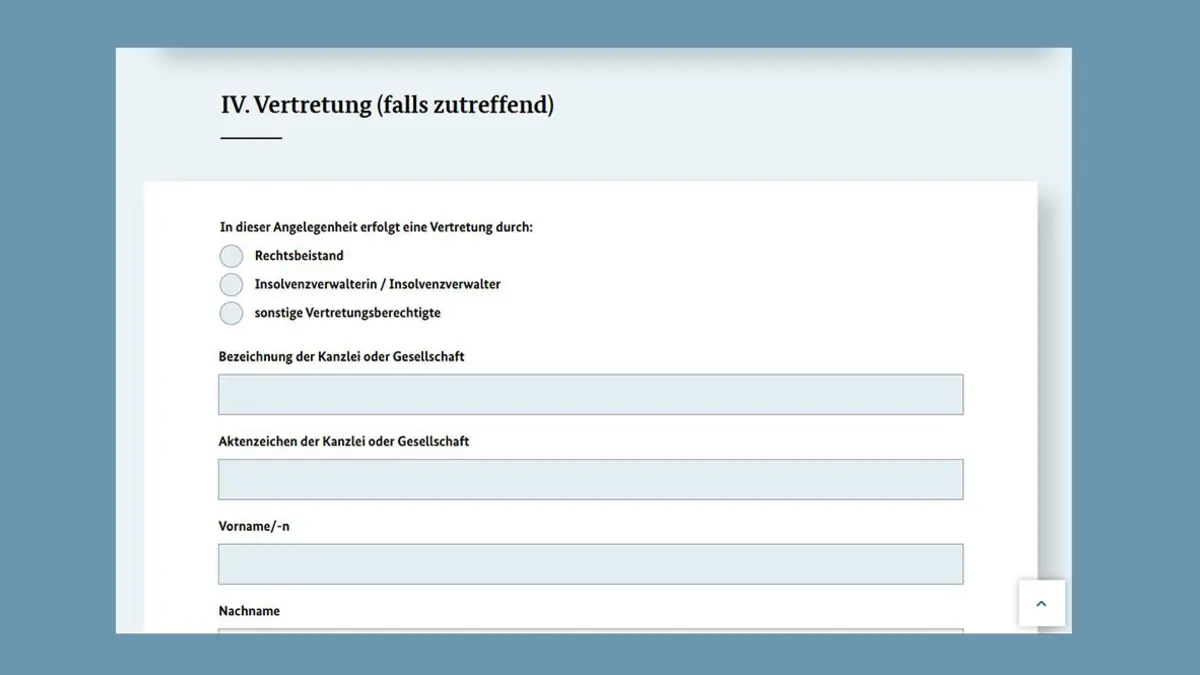The height and width of the screenshot is (675, 1200).
Task: Click the Bezeichnung der Kanzlei input field
Action: (x=591, y=395)
